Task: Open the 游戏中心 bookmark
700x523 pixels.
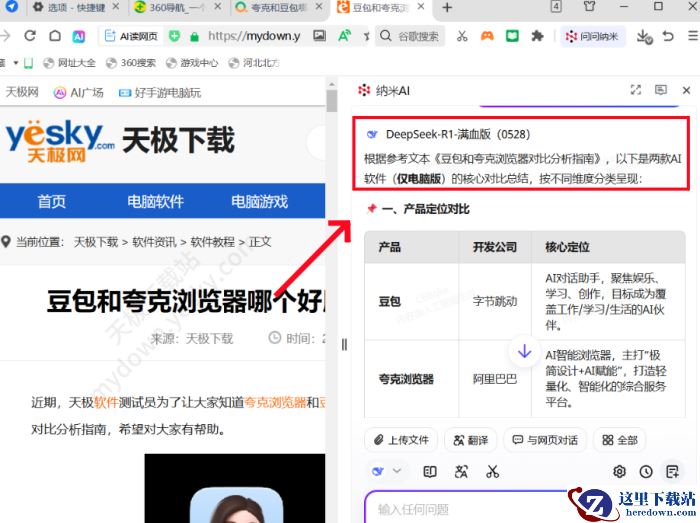Action: pos(192,63)
